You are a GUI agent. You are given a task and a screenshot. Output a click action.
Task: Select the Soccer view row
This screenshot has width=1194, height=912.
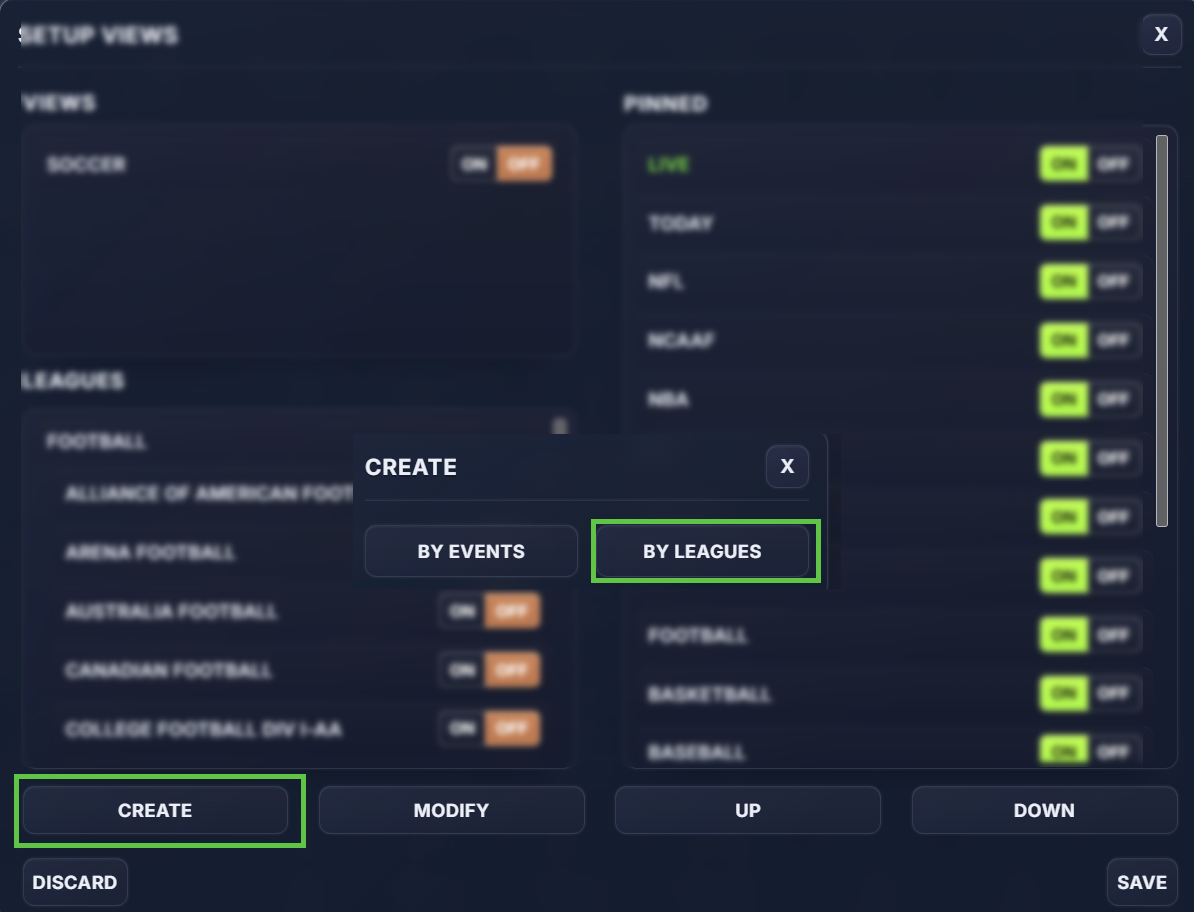pos(85,164)
